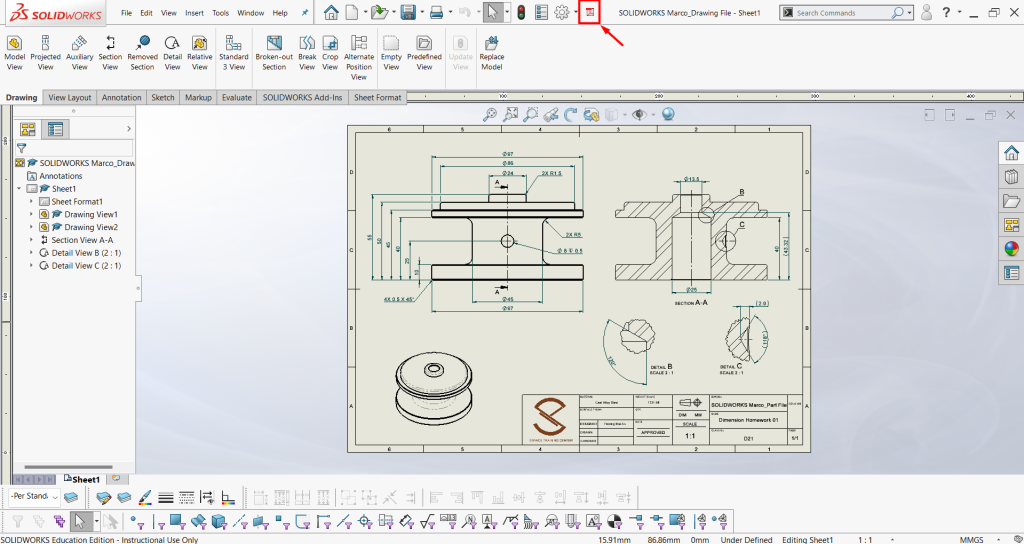Image resolution: width=1024 pixels, height=544 pixels.
Task: Toggle the Filter Solid Bodies selection filter
Action: click(x=219, y=521)
